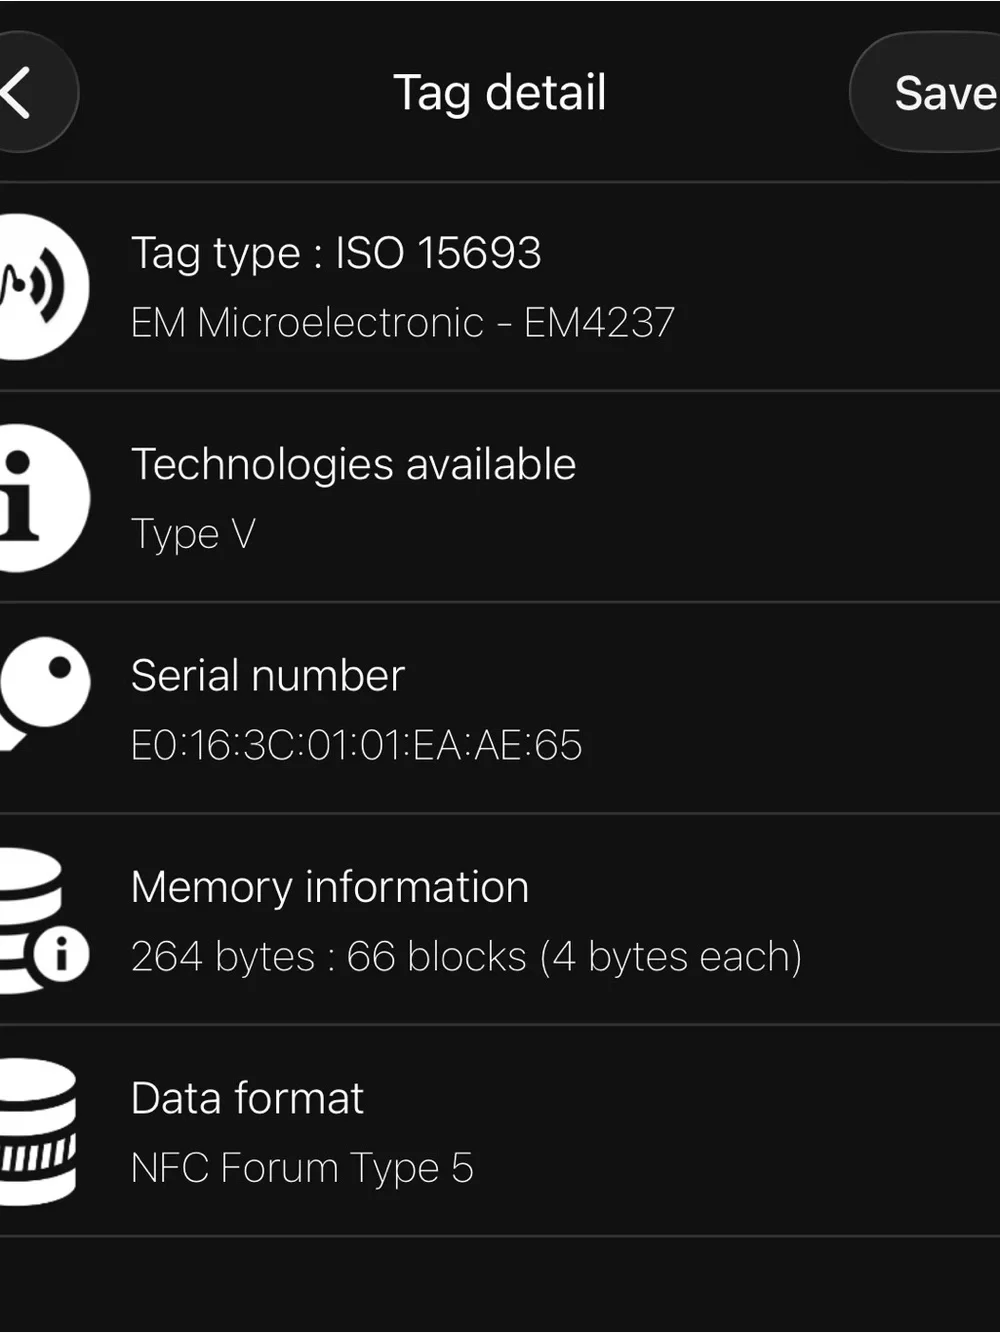Open the Memory information row
The width and height of the screenshot is (1000, 1333).
500,920
